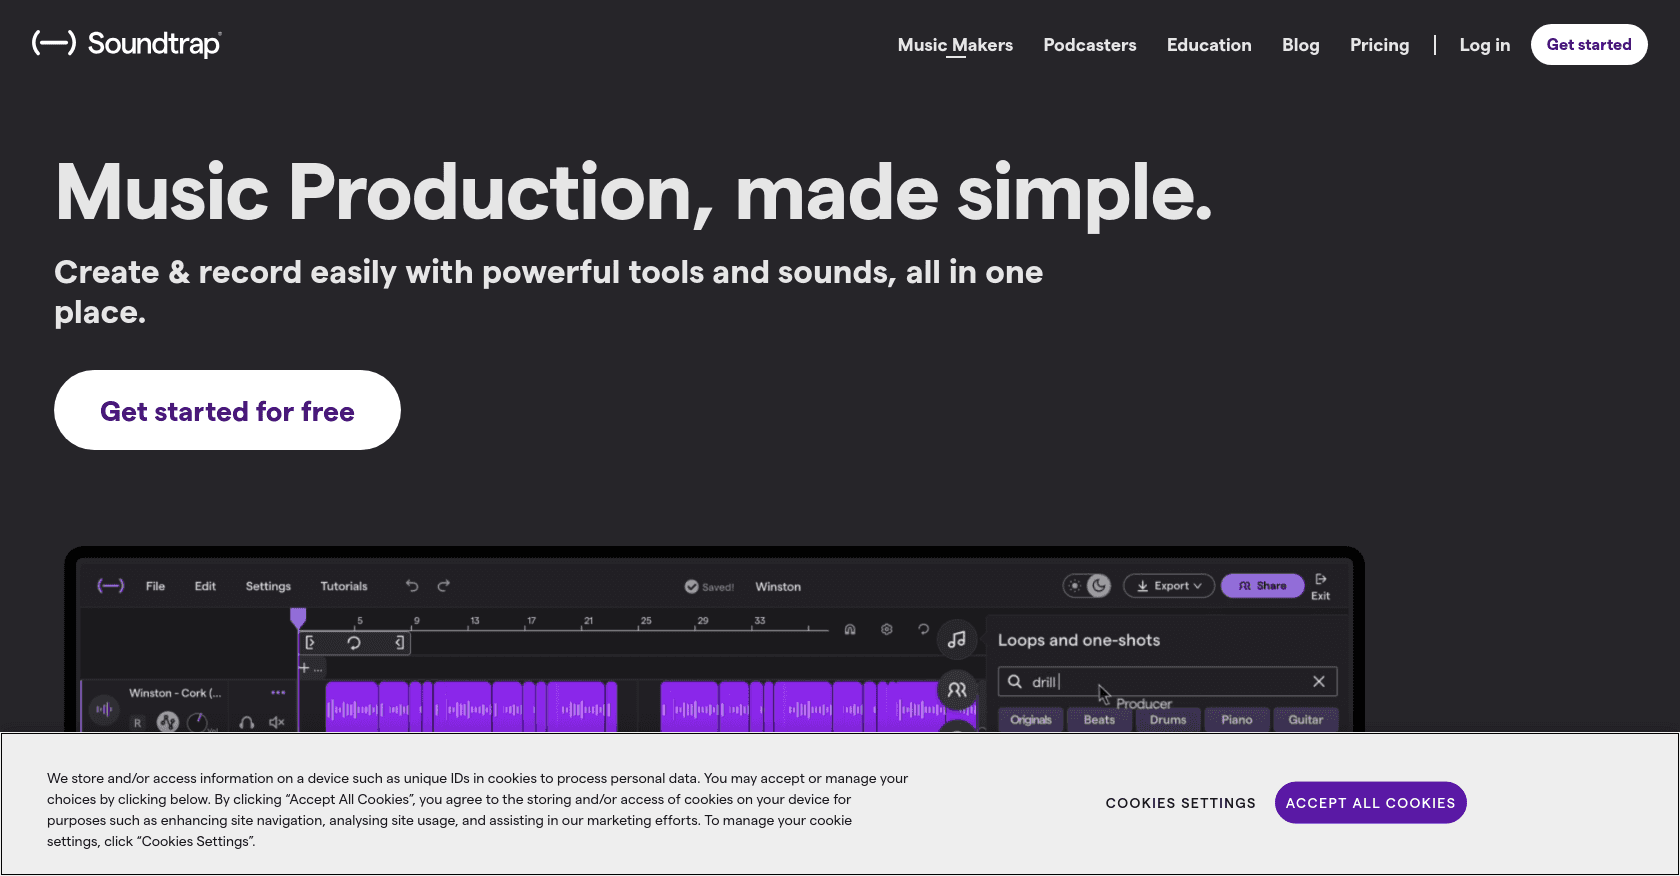Accept all cookies

(x=1370, y=803)
